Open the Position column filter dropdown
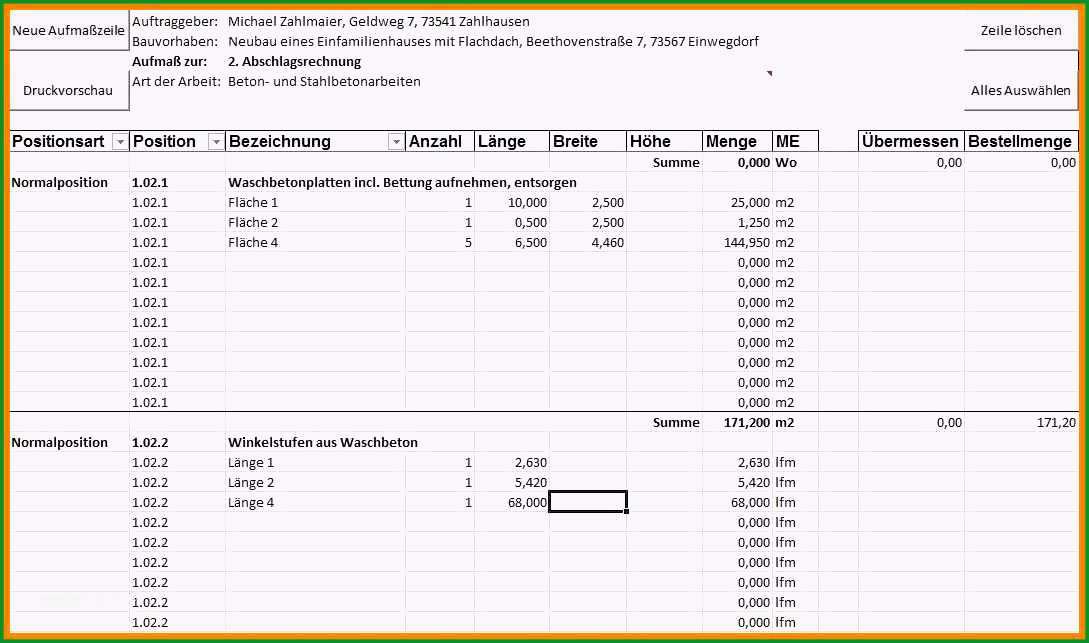This screenshot has height=643, width=1089. point(216,142)
